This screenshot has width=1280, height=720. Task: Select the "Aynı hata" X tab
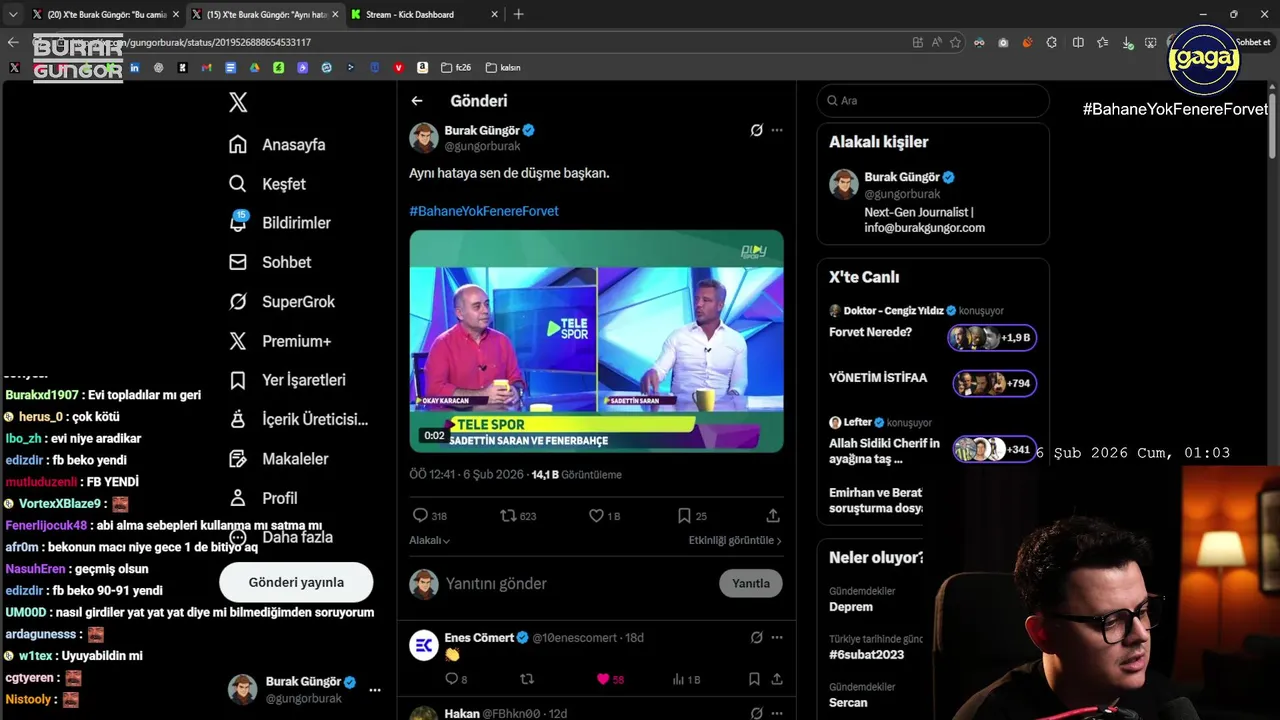(x=264, y=14)
